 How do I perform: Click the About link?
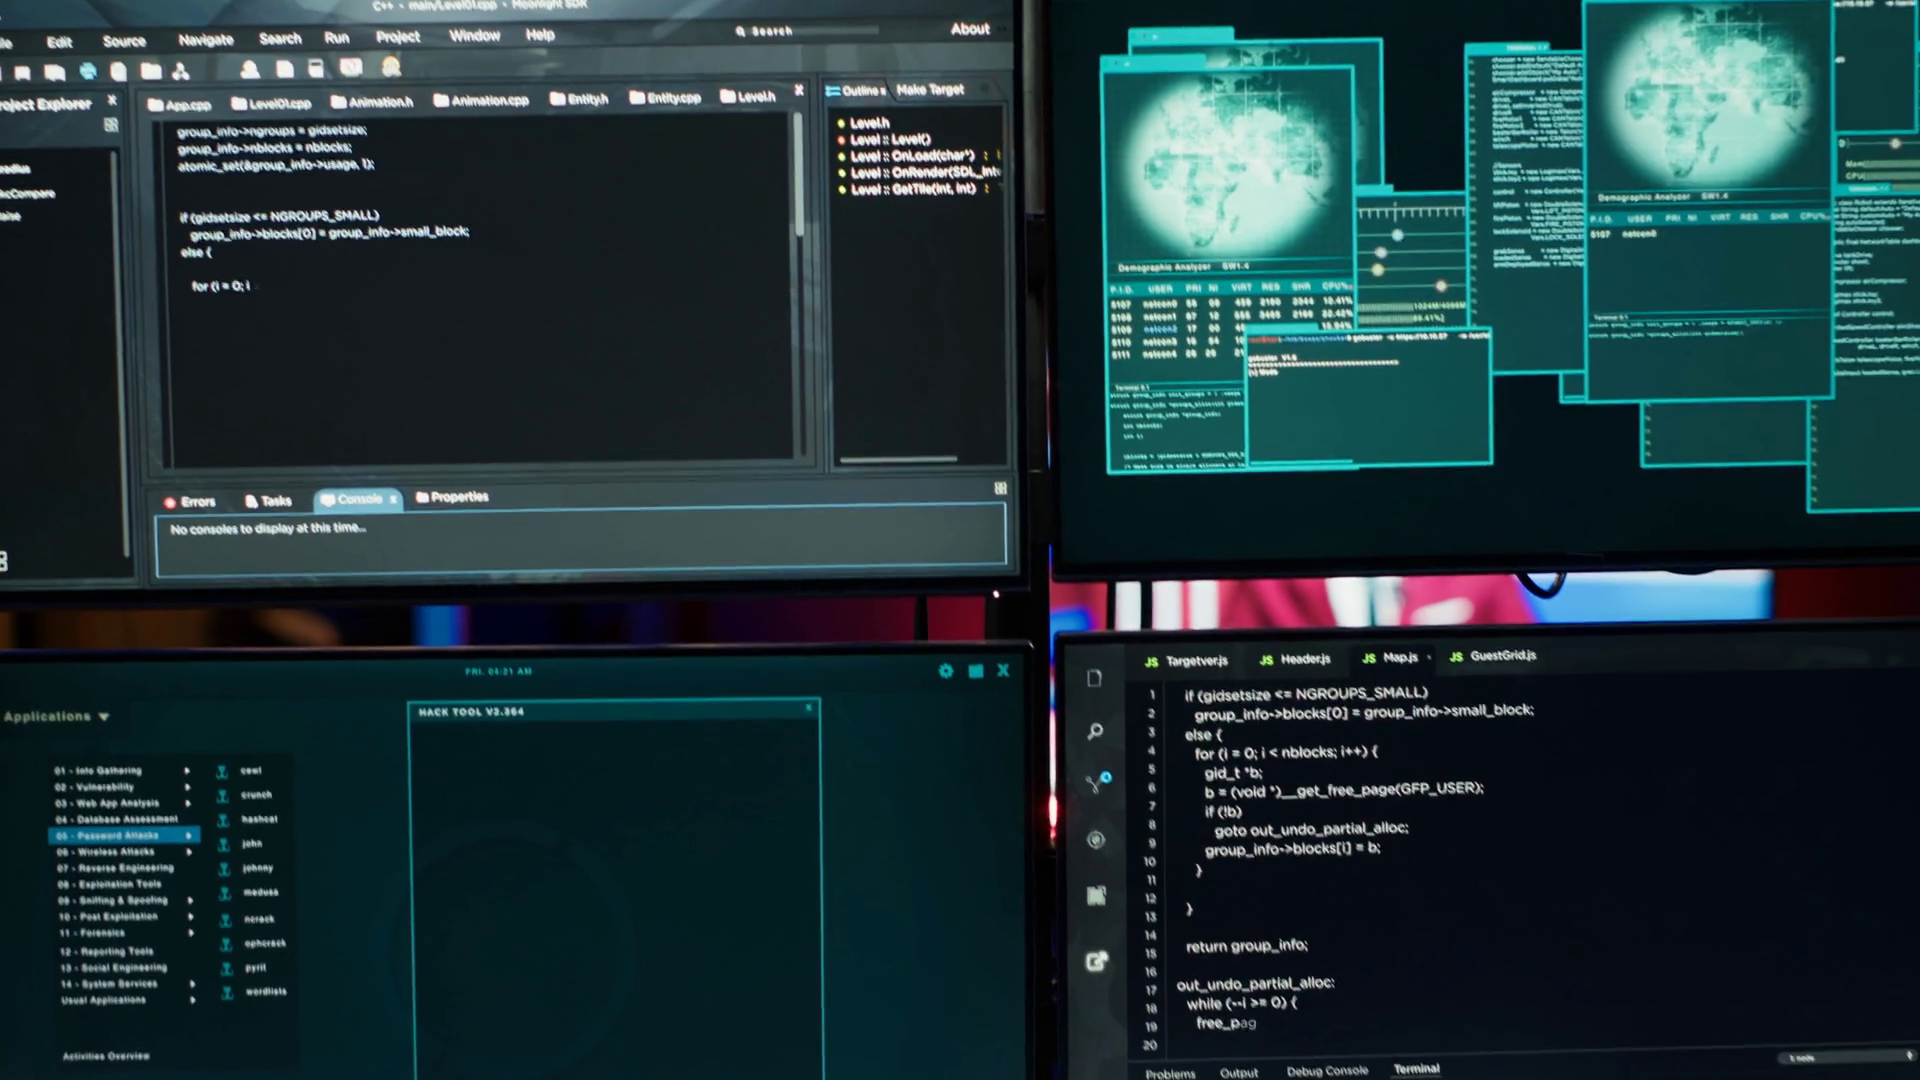pos(969,29)
